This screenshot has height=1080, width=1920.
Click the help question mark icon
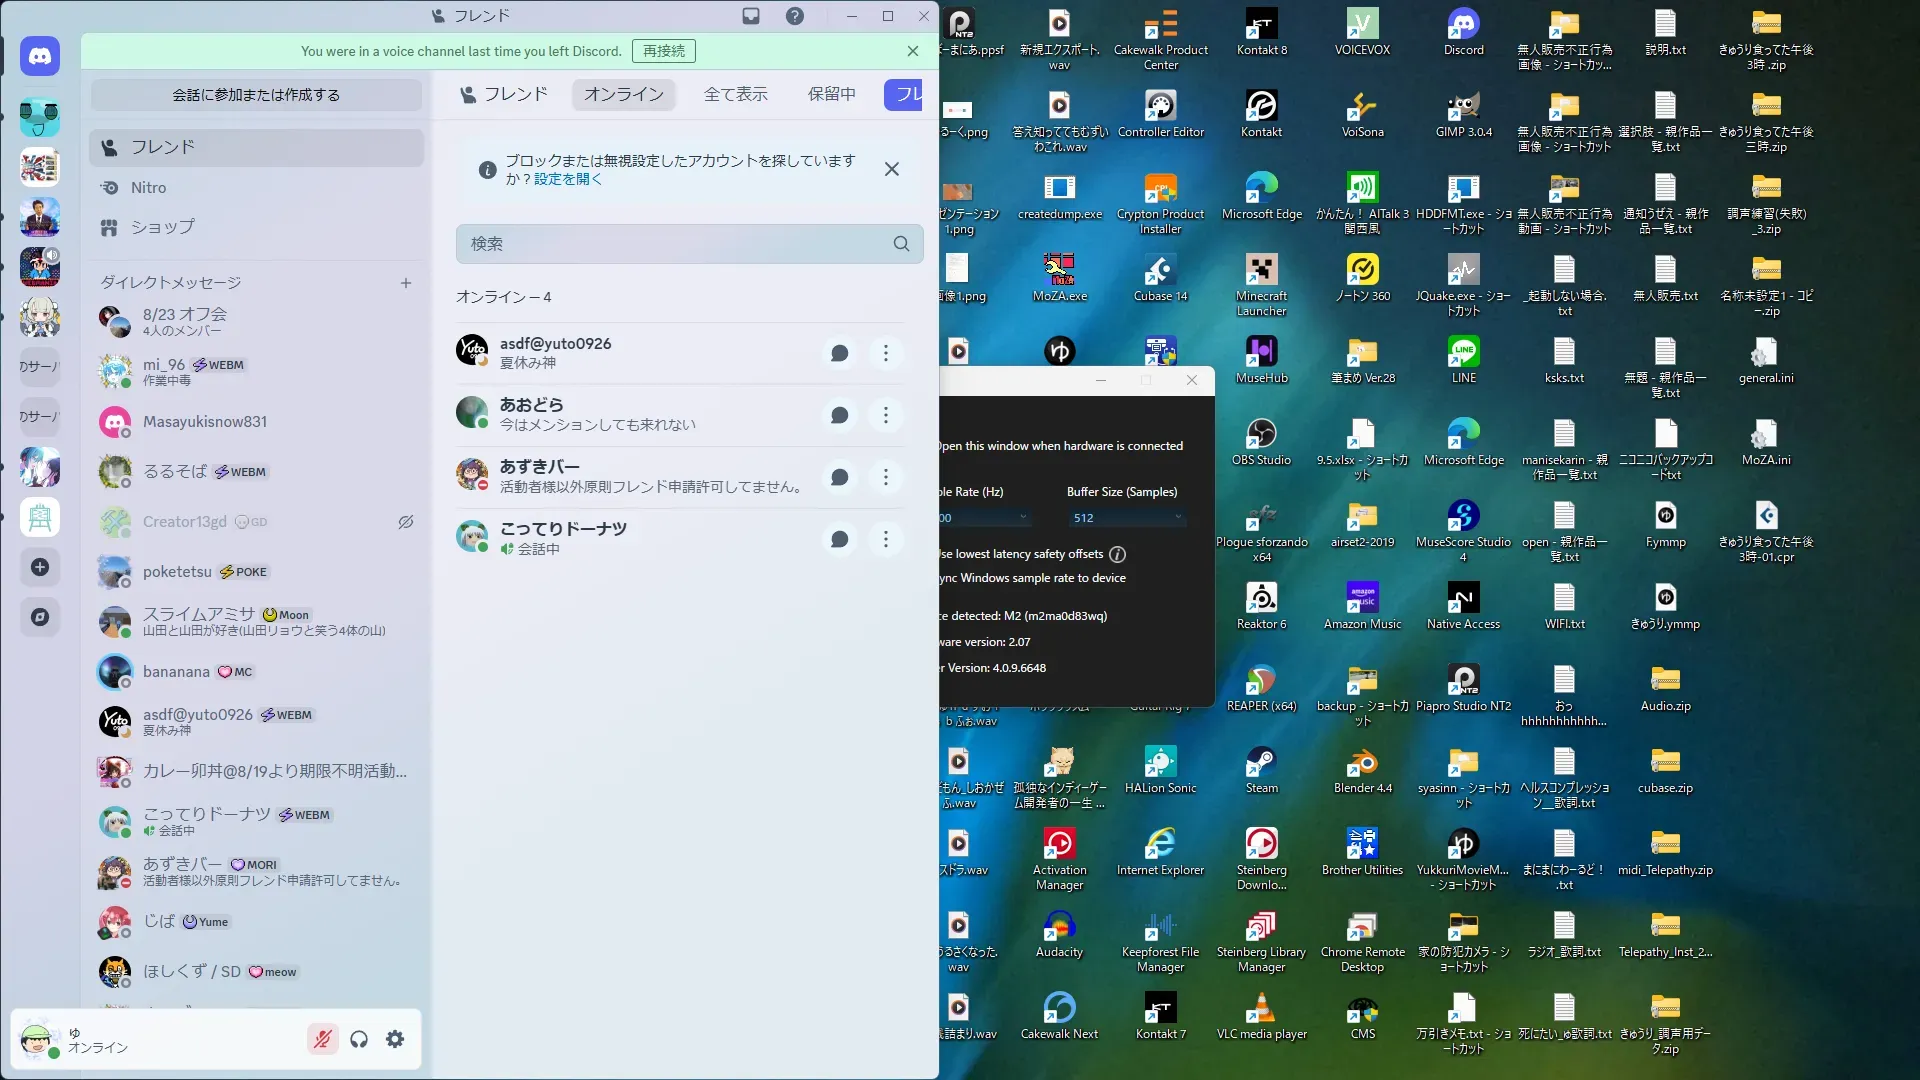[794, 16]
